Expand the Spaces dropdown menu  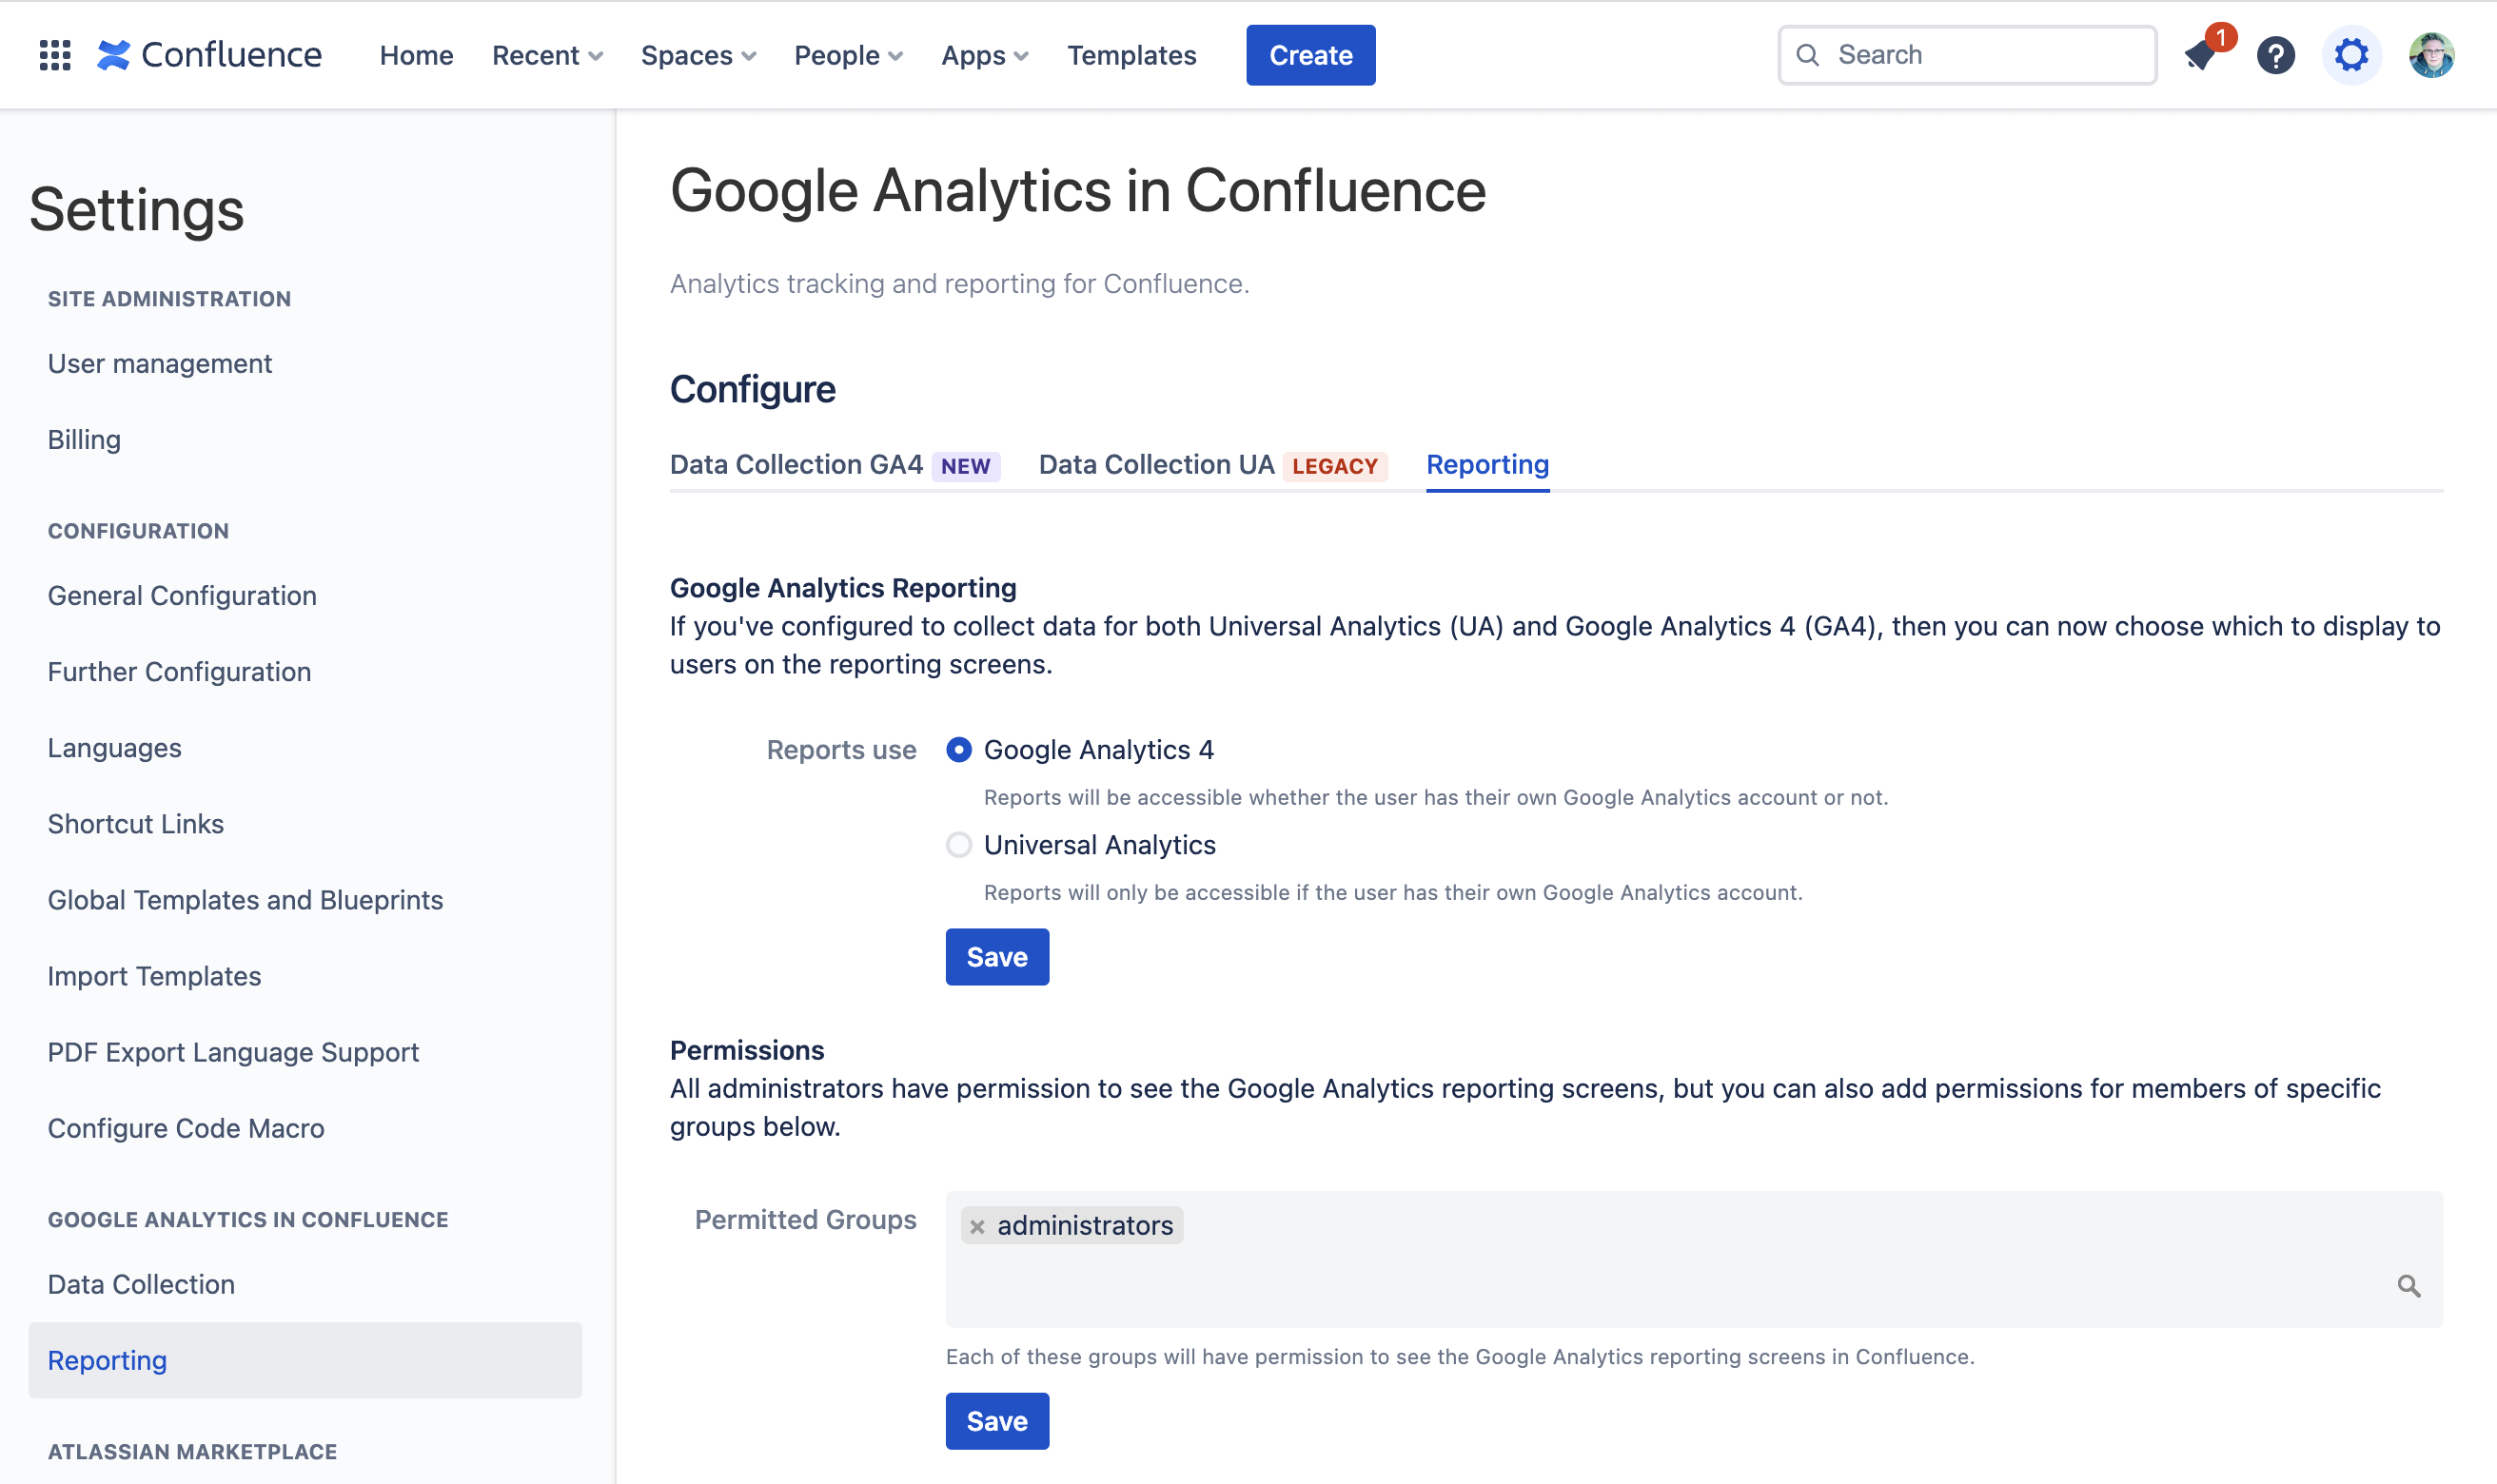(x=698, y=55)
